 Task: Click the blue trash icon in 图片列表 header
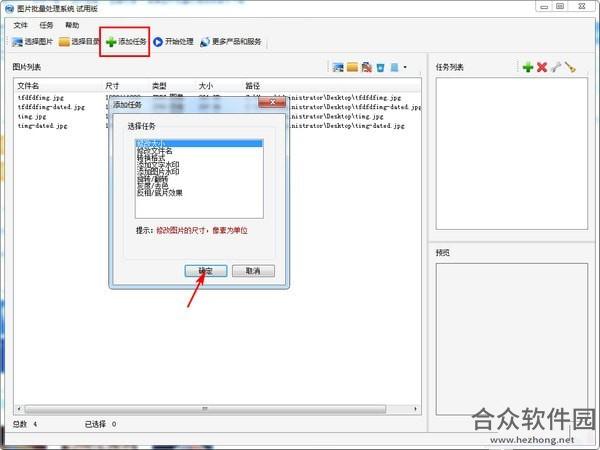pyautogui.click(x=380, y=67)
